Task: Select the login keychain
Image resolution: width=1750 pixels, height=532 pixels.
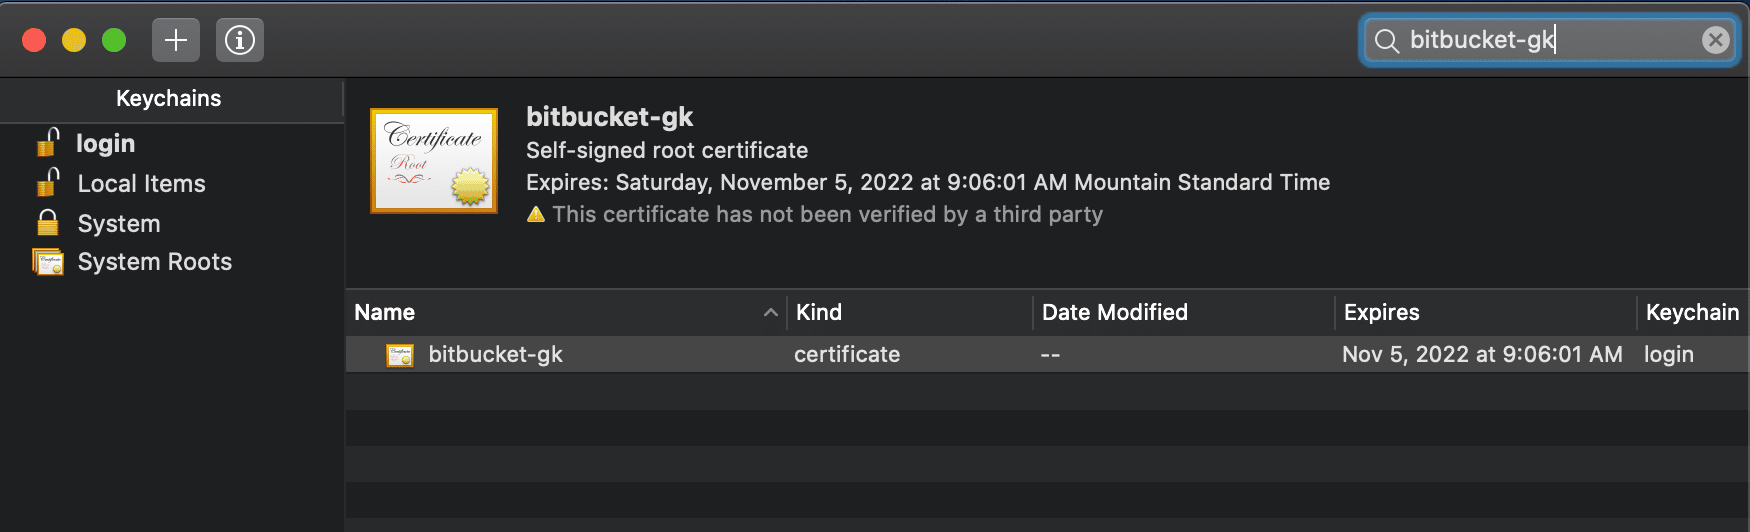Action: (x=106, y=144)
